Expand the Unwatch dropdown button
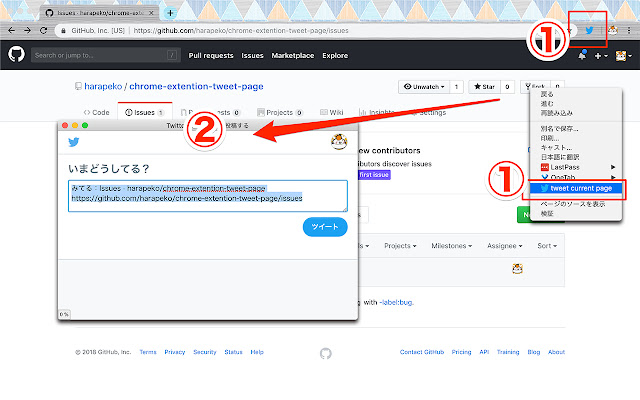Screen dimensions: 640x400 click(x=424, y=87)
